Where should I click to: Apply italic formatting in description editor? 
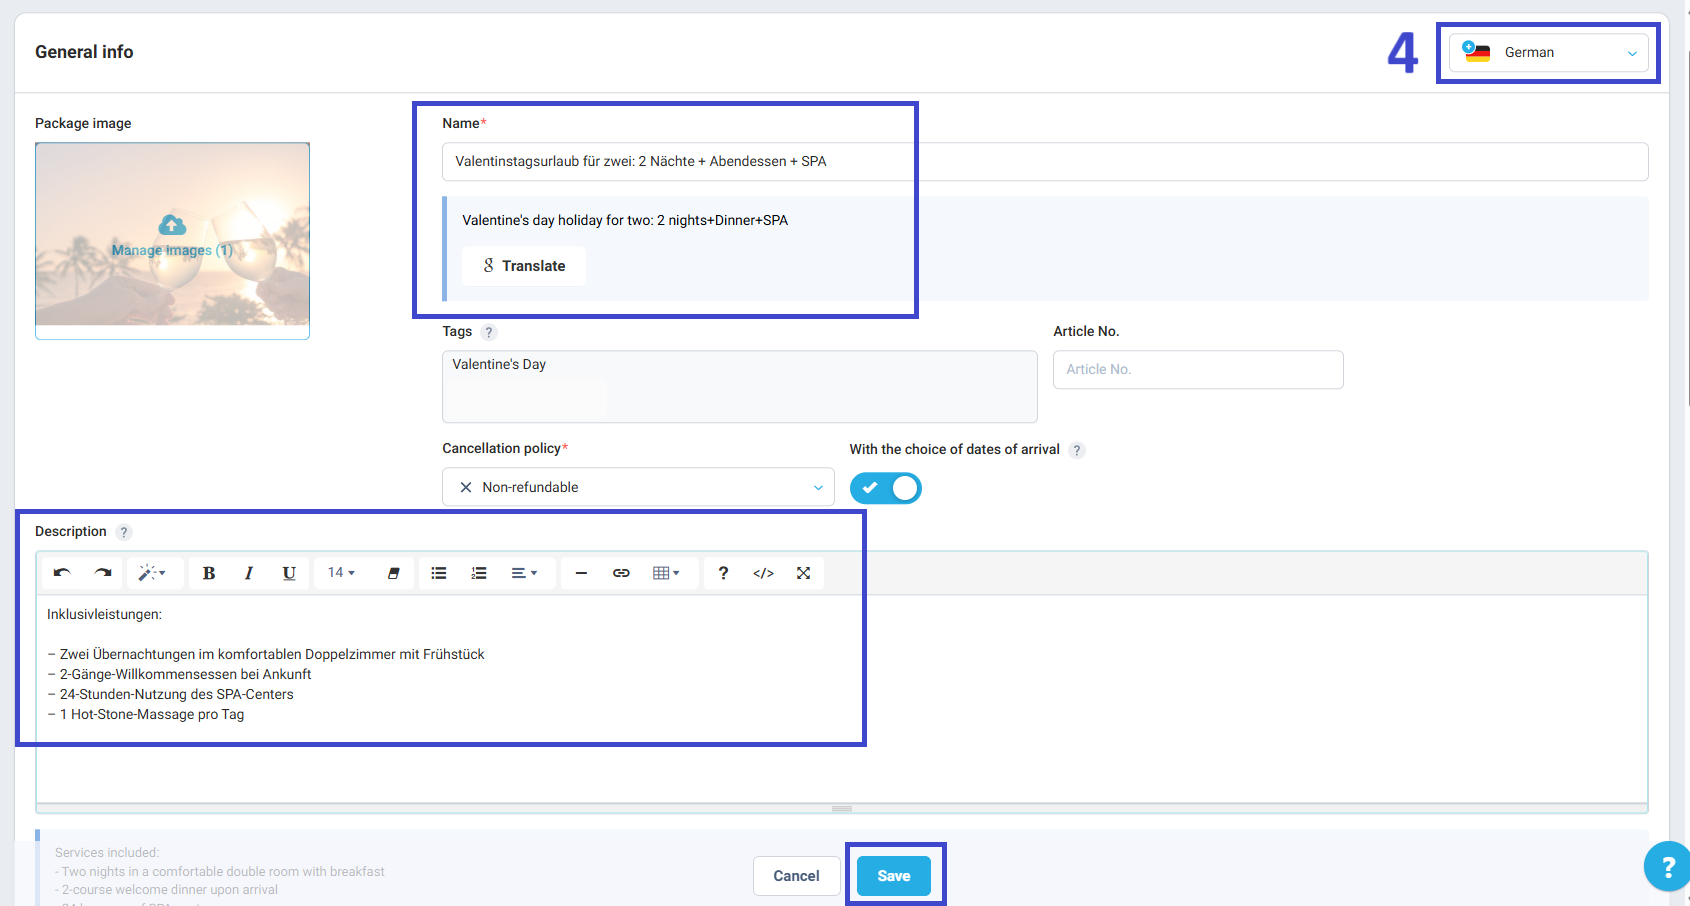coord(249,573)
